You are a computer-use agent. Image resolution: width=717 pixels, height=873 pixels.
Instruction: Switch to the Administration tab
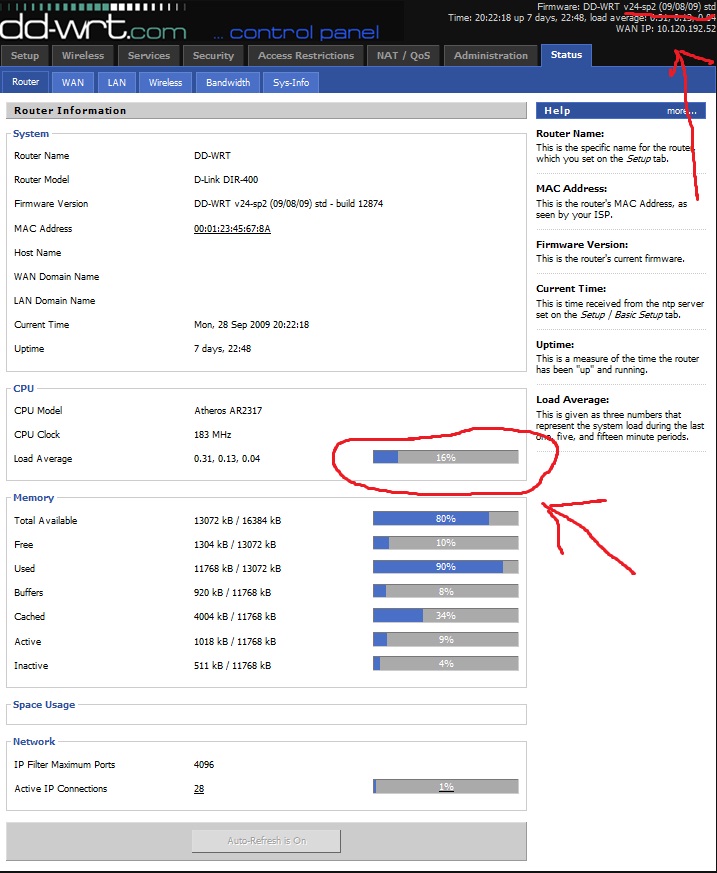tap(490, 56)
